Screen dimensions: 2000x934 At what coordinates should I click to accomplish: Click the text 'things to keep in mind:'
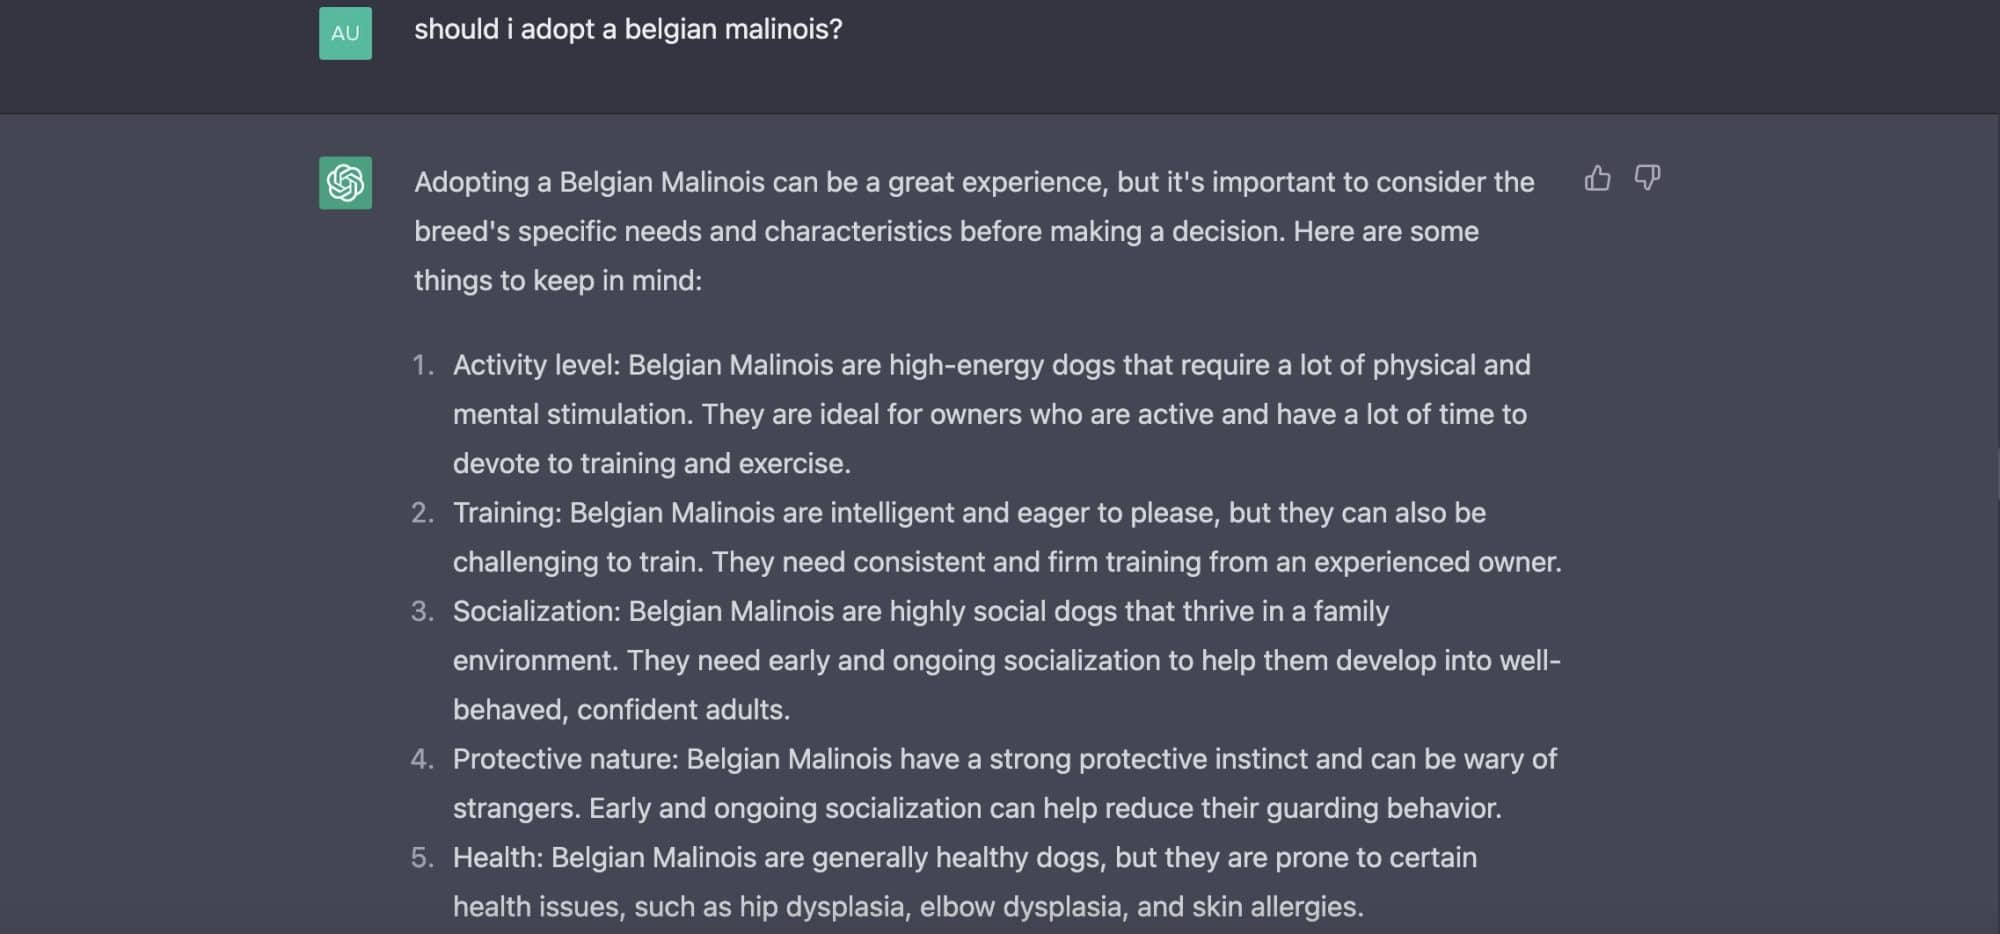[x=558, y=281]
